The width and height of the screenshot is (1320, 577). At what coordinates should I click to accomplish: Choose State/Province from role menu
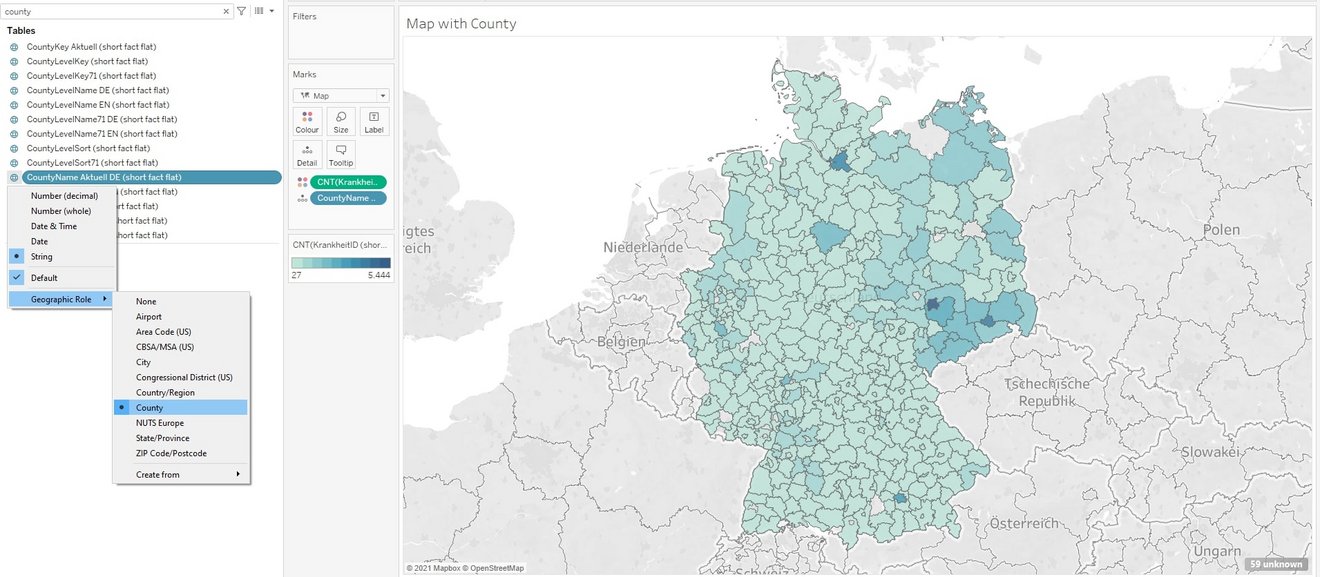tap(162, 438)
